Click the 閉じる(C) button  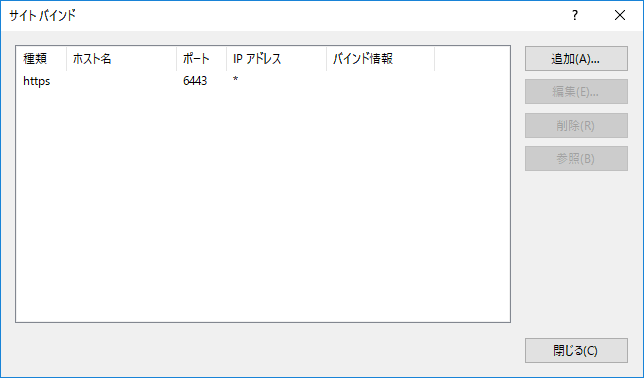576,350
